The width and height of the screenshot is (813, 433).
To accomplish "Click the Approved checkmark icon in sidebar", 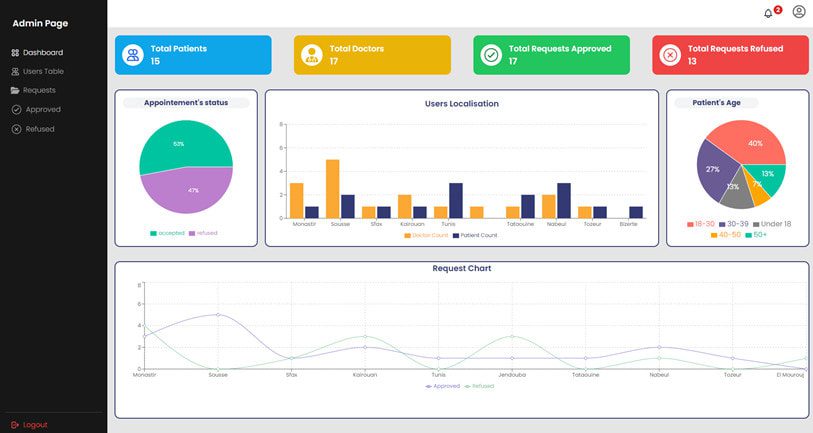I will pyautogui.click(x=17, y=109).
